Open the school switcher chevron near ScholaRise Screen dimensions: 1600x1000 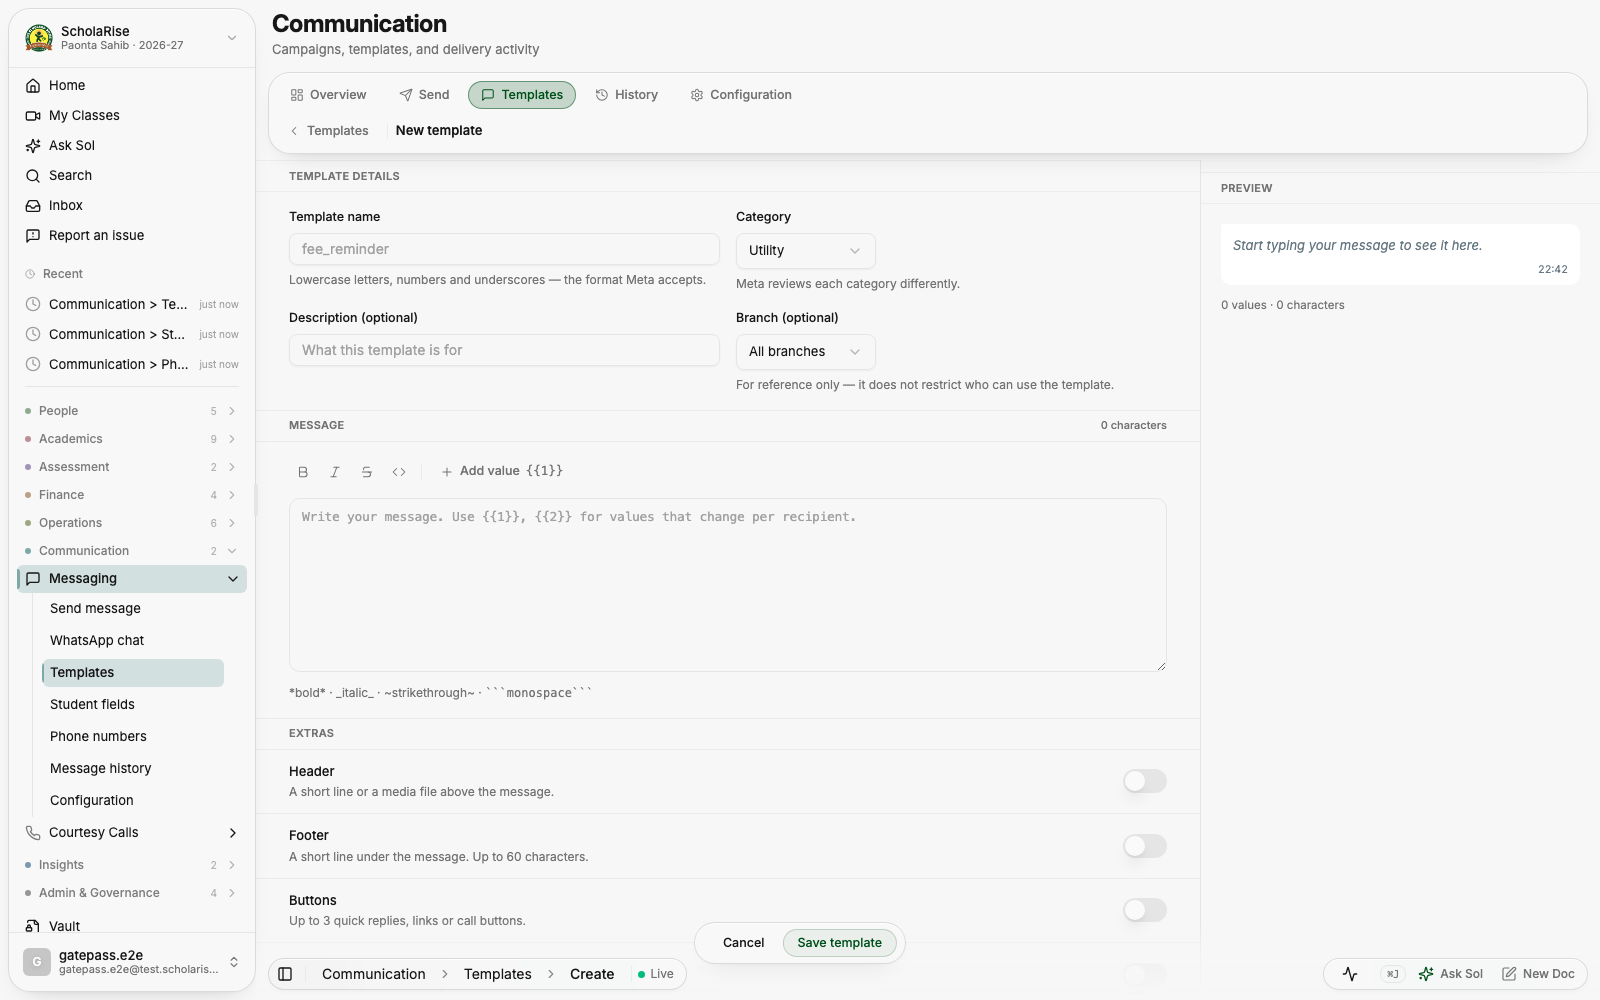pos(232,38)
